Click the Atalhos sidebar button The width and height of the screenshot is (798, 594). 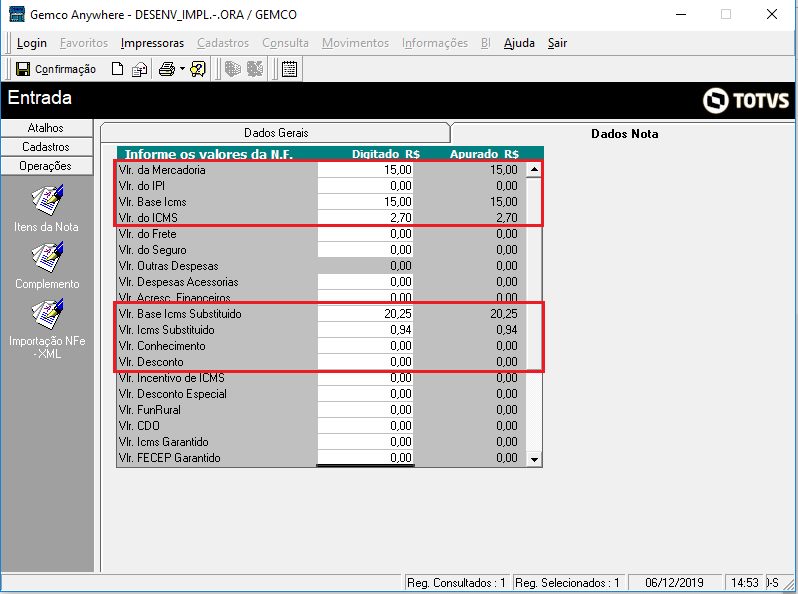coord(46,128)
